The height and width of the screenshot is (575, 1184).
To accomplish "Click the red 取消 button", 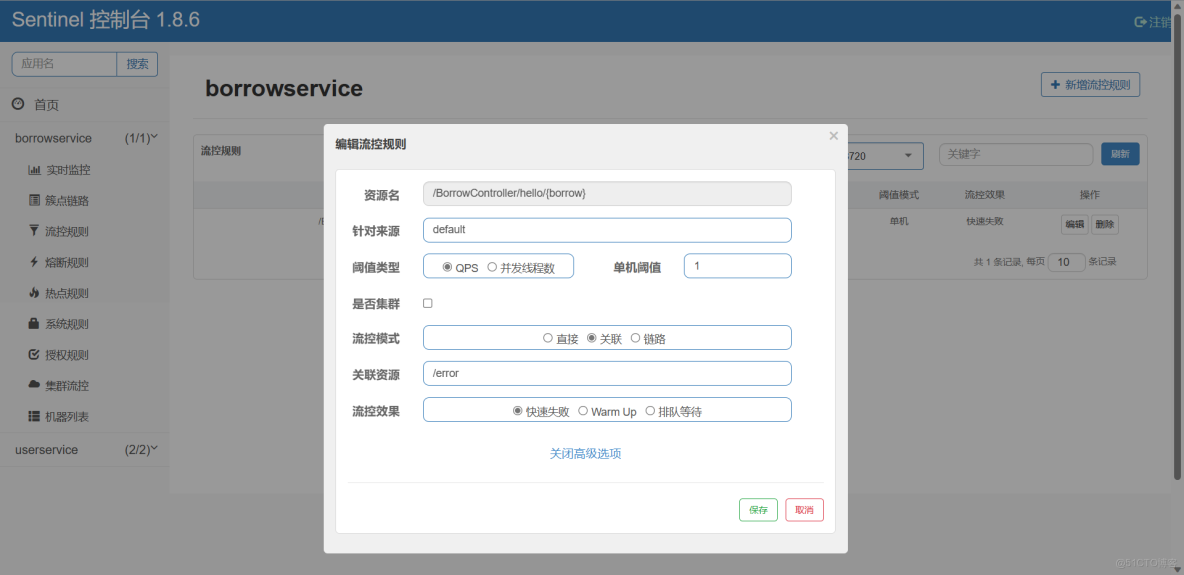I will 804,510.
